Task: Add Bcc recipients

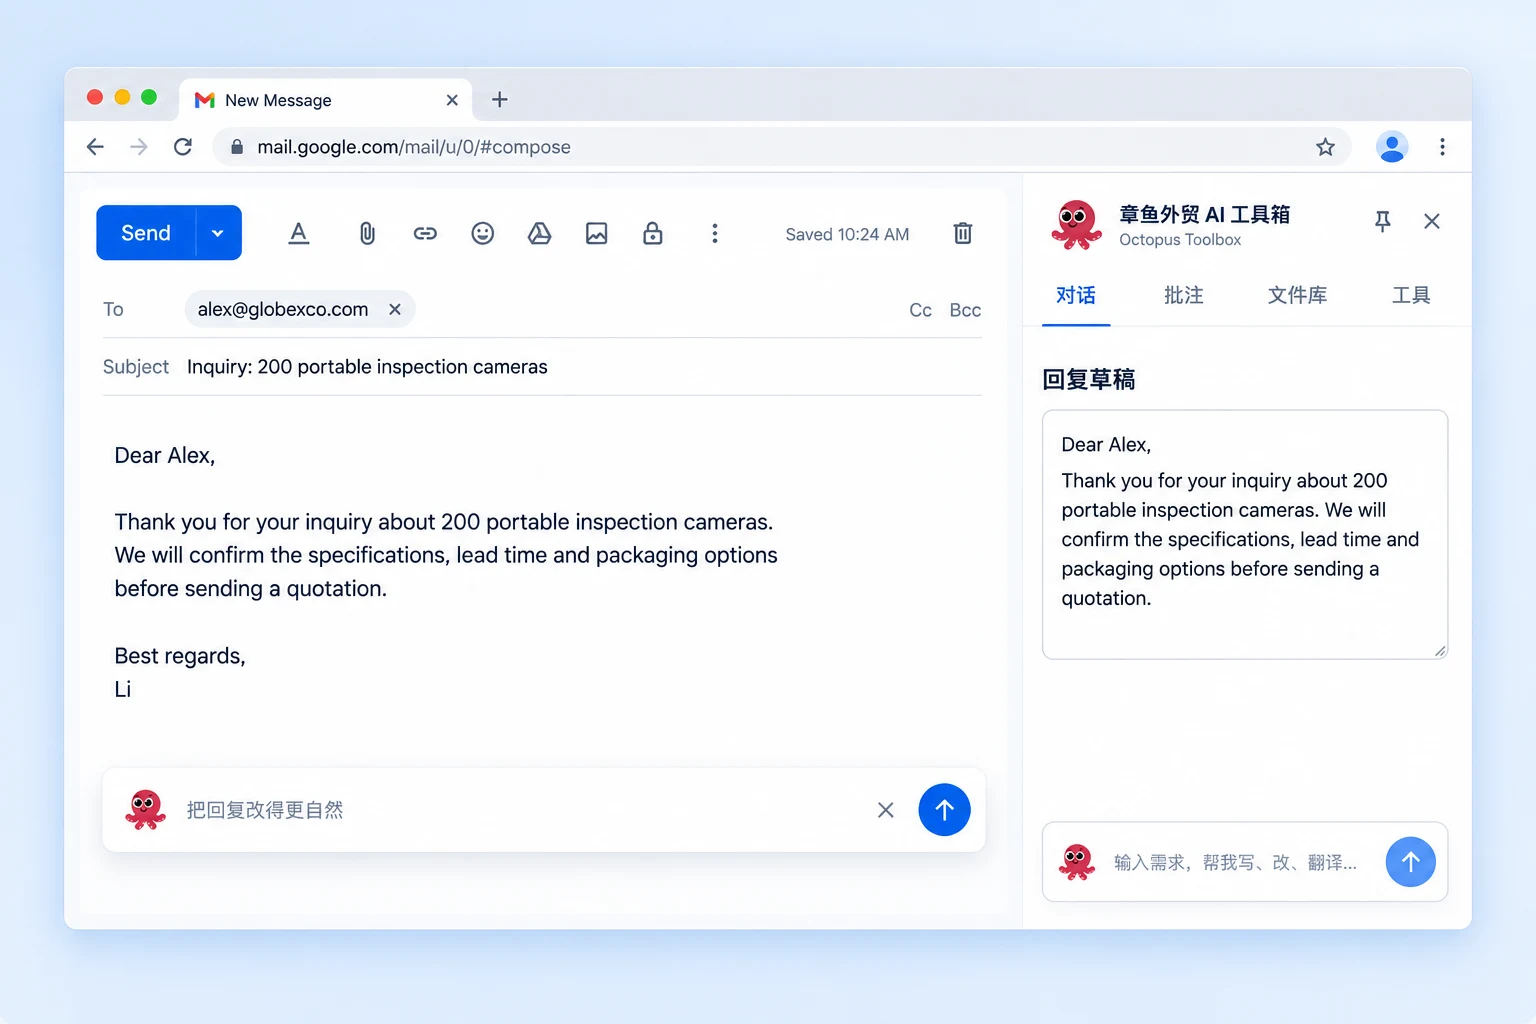Action: (x=965, y=310)
